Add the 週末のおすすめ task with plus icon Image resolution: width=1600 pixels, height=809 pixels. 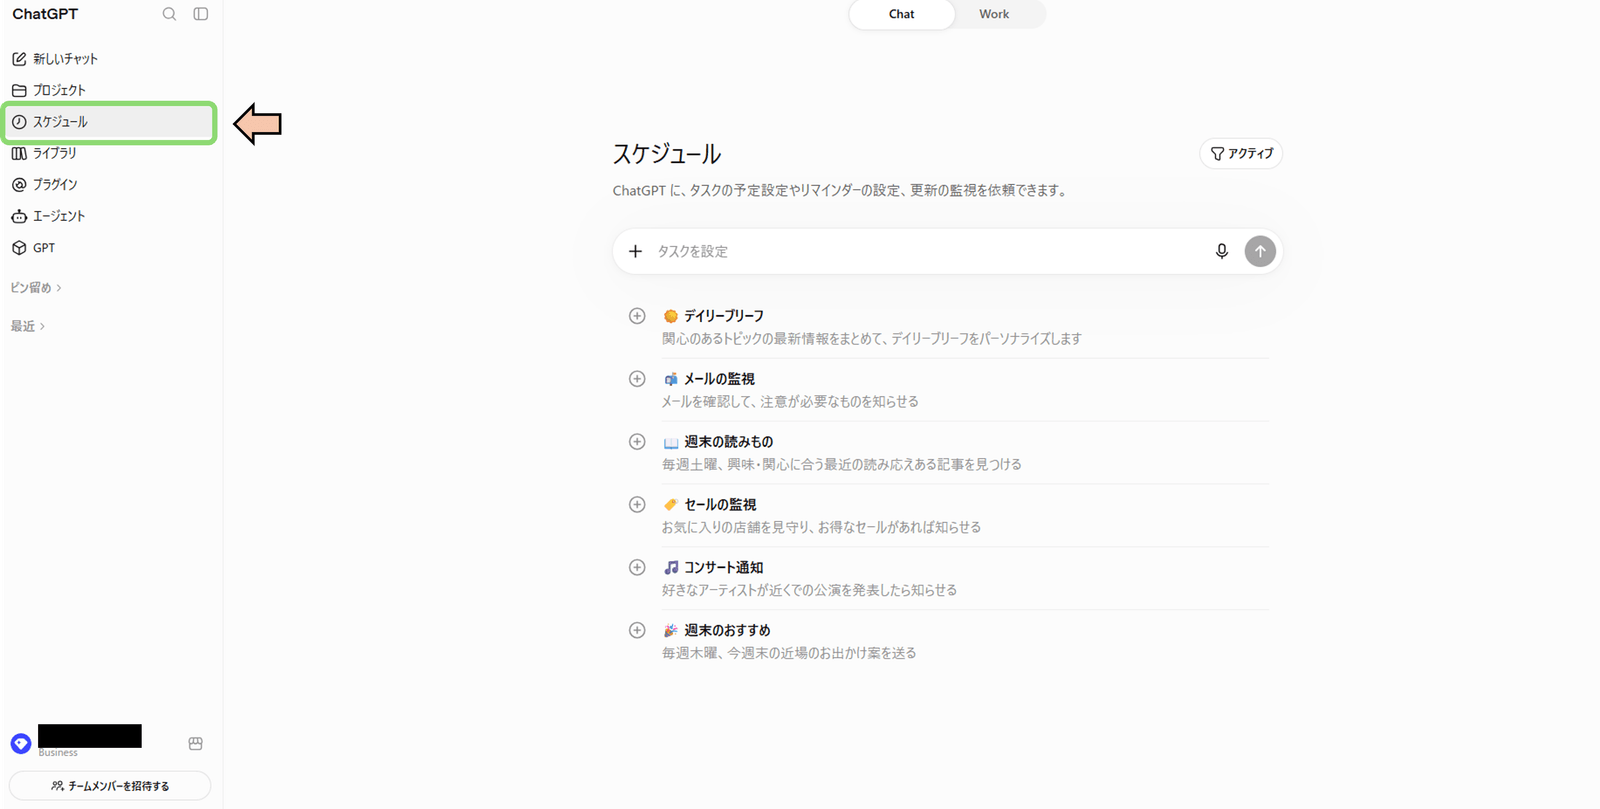637,630
